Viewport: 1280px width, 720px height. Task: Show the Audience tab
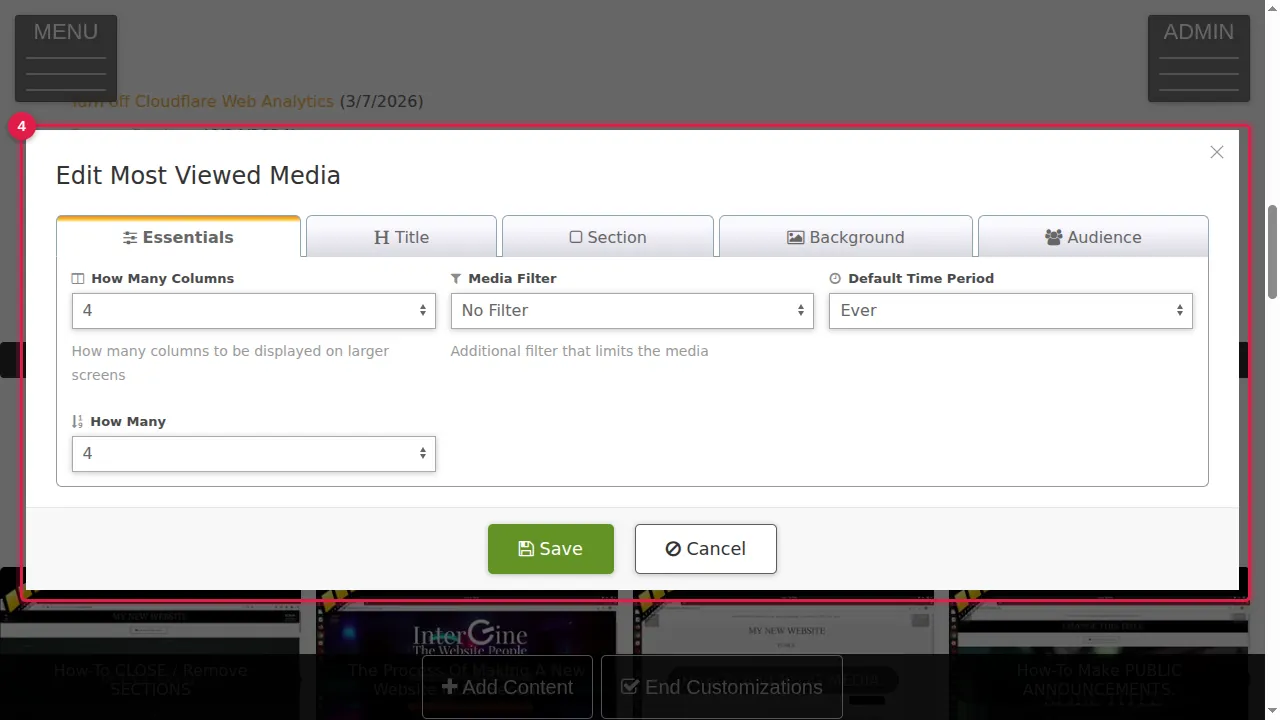coord(1093,237)
